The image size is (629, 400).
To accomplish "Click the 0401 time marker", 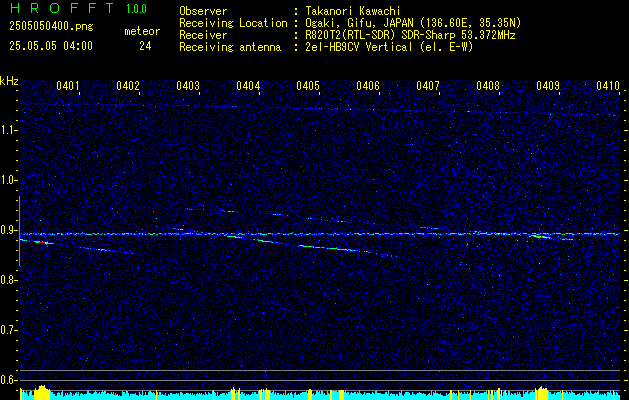I will pos(68,86).
